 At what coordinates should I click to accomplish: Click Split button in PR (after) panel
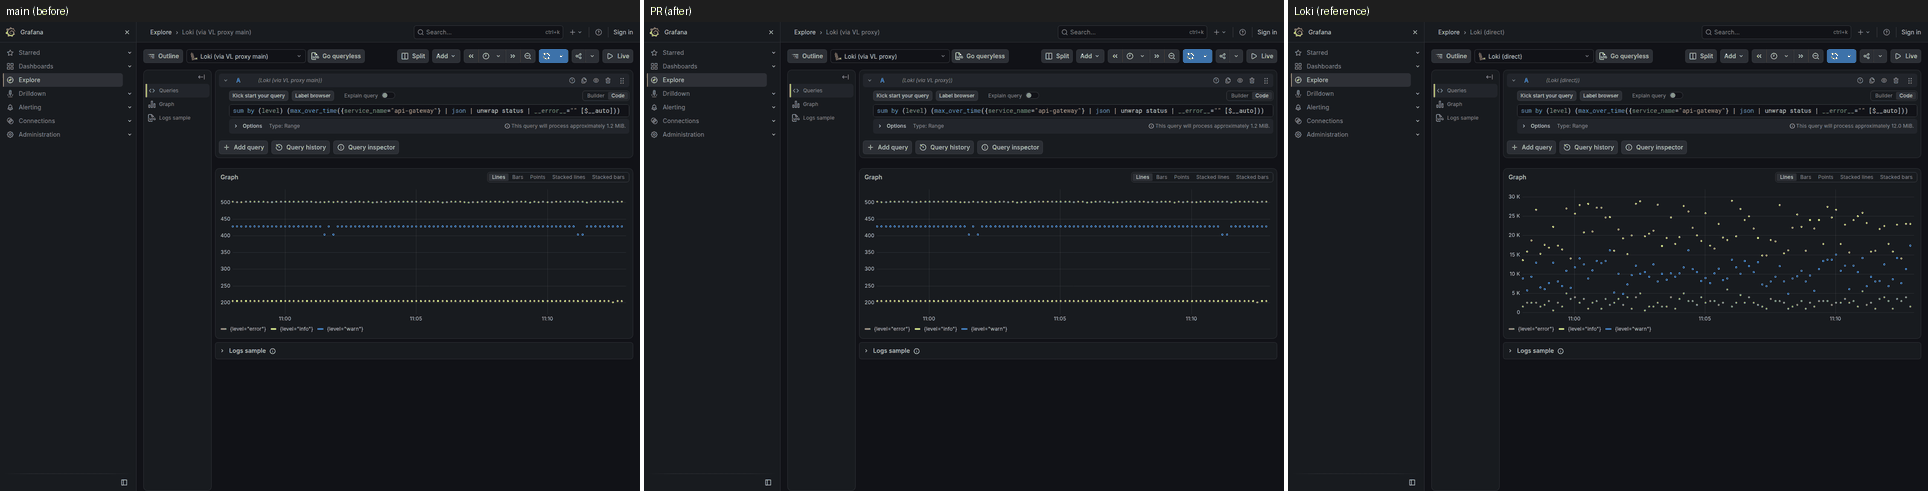point(1057,56)
